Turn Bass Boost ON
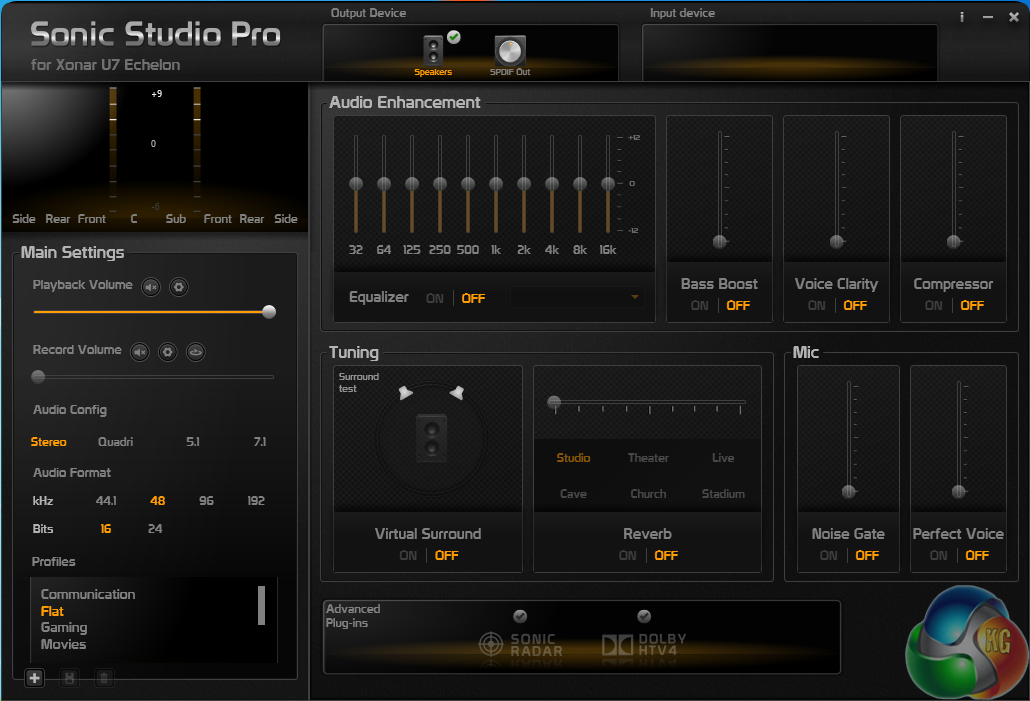The image size is (1030, 701). (700, 305)
